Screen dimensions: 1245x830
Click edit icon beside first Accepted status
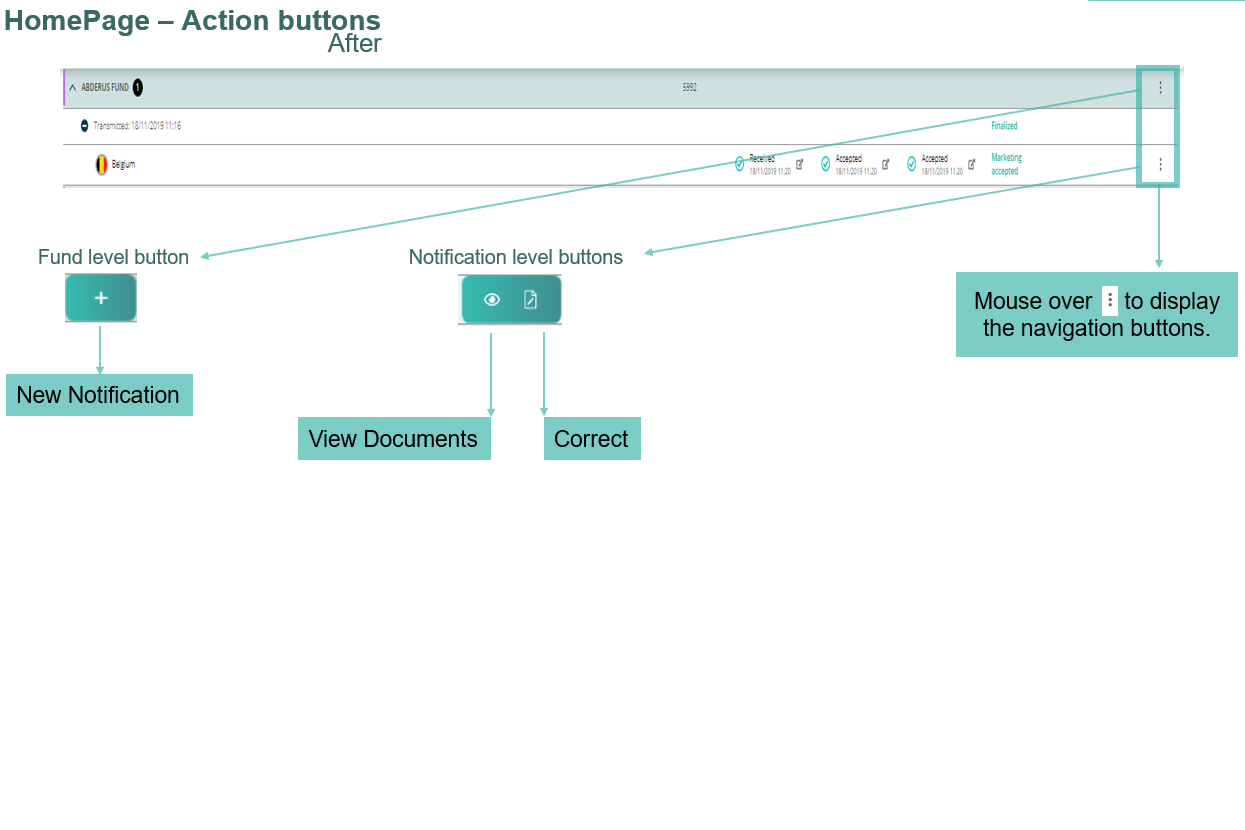(x=885, y=163)
